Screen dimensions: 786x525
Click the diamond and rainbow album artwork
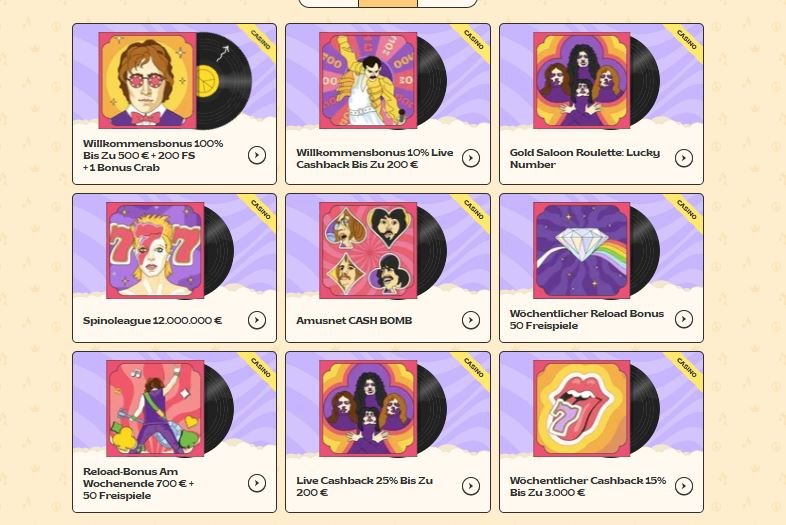point(581,250)
